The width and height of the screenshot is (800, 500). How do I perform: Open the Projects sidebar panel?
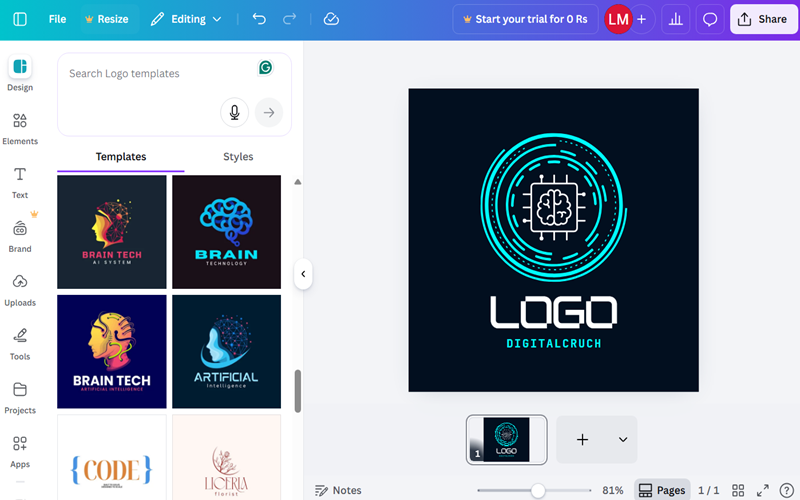pos(20,398)
